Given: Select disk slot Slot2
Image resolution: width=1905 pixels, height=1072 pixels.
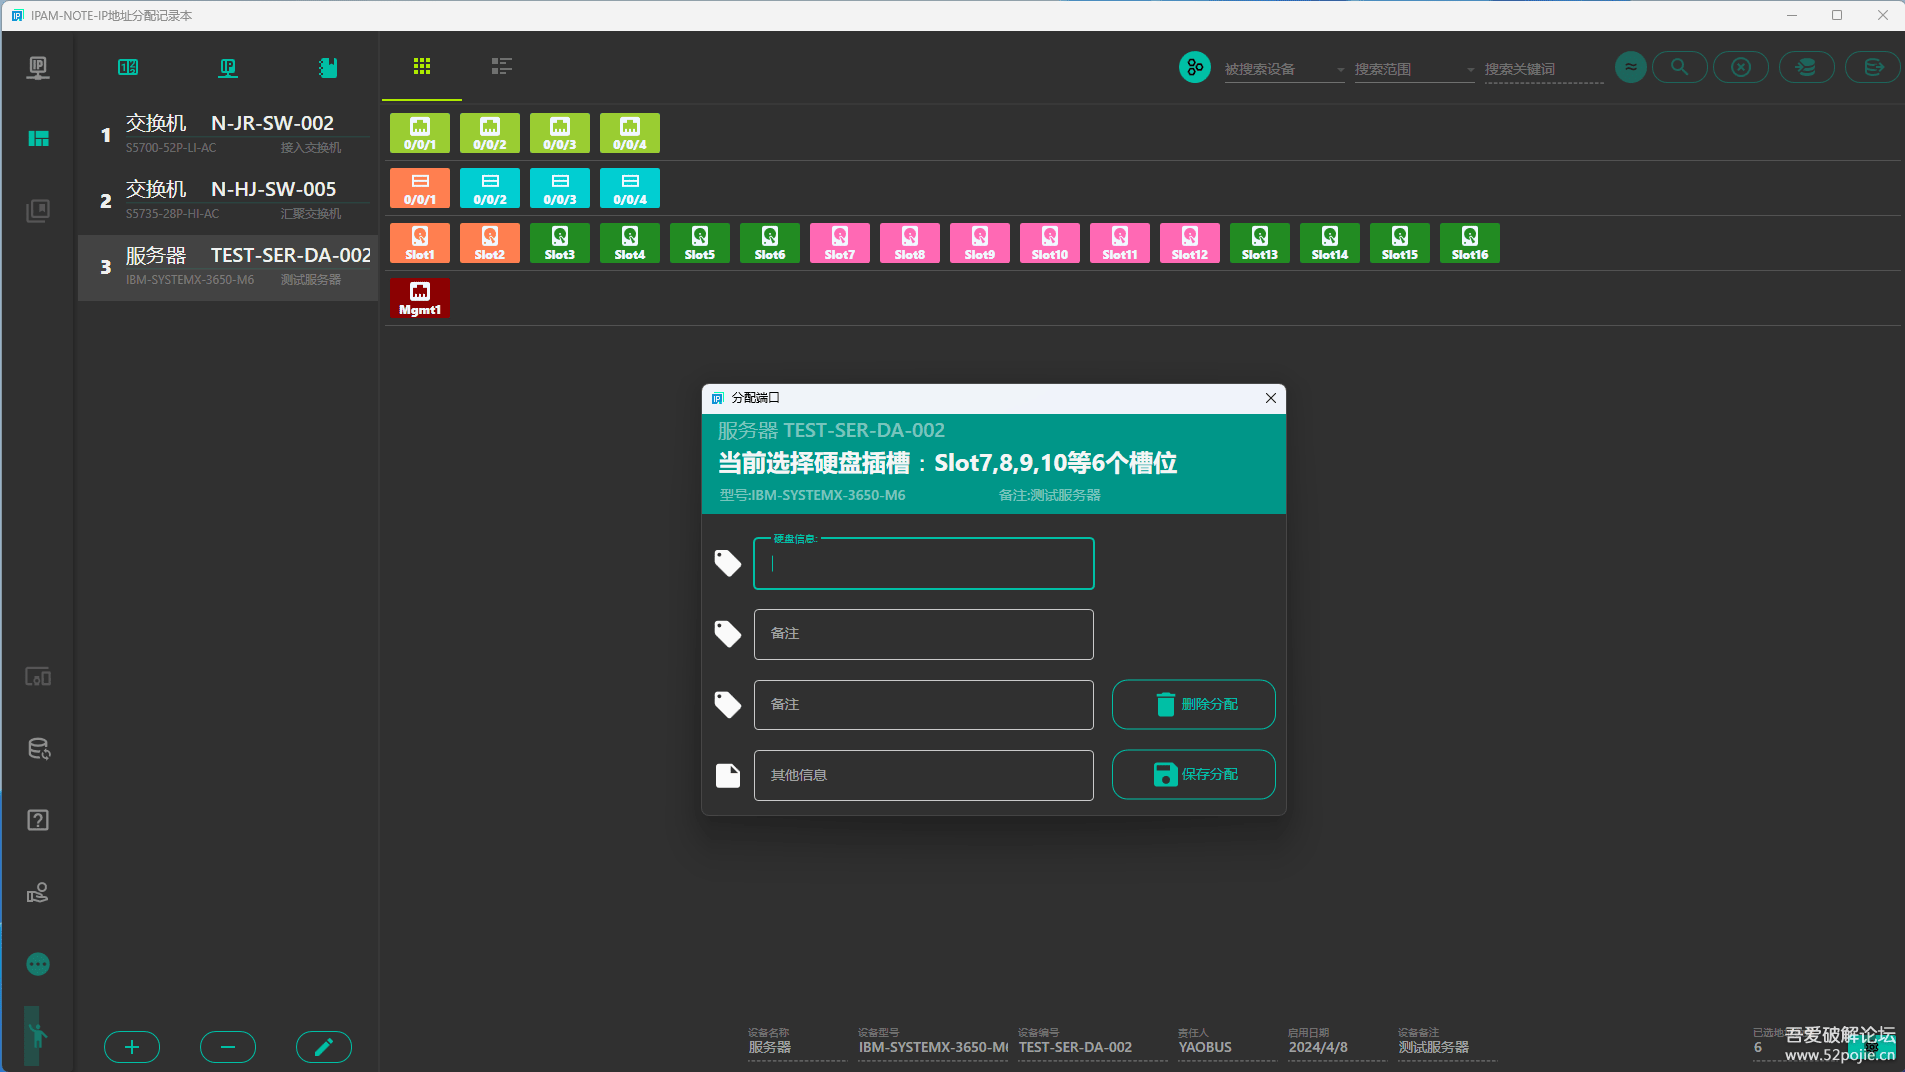Looking at the screenshot, I should (x=490, y=243).
